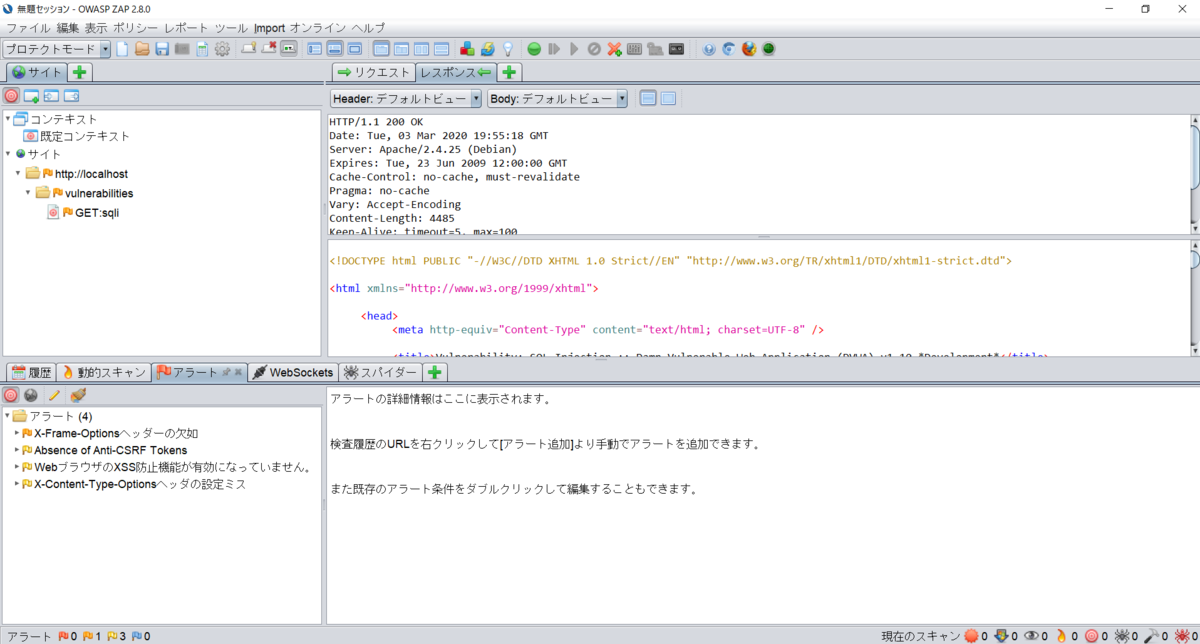Add a tab beside the レスポンス tab
Viewport: 1200px width, 644px height.
pos(509,72)
